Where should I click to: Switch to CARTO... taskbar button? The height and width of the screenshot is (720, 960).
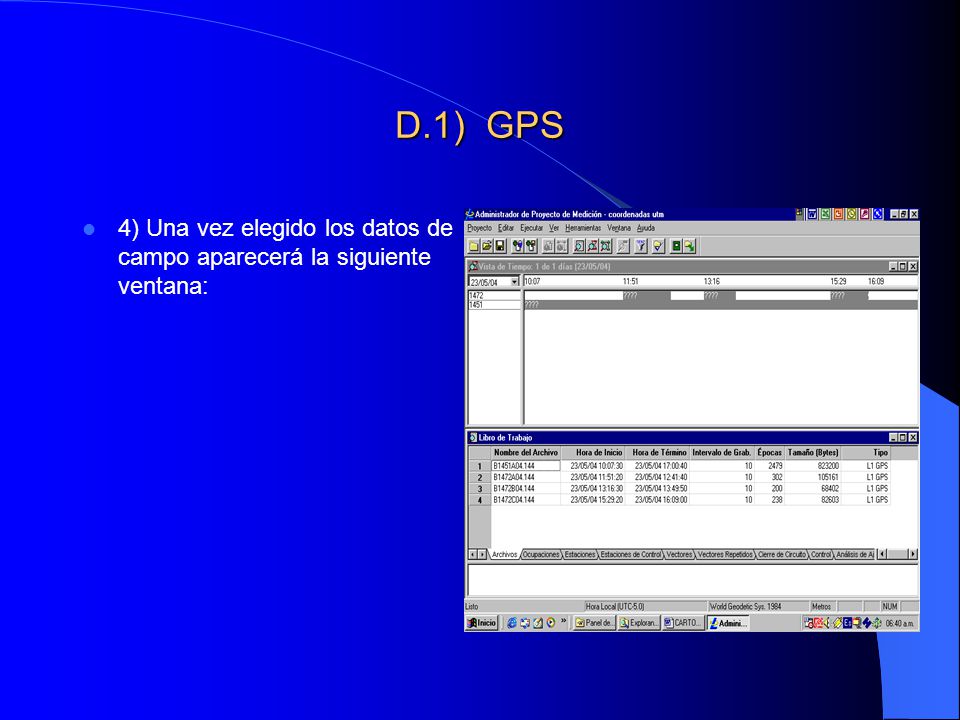pos(683,623)
